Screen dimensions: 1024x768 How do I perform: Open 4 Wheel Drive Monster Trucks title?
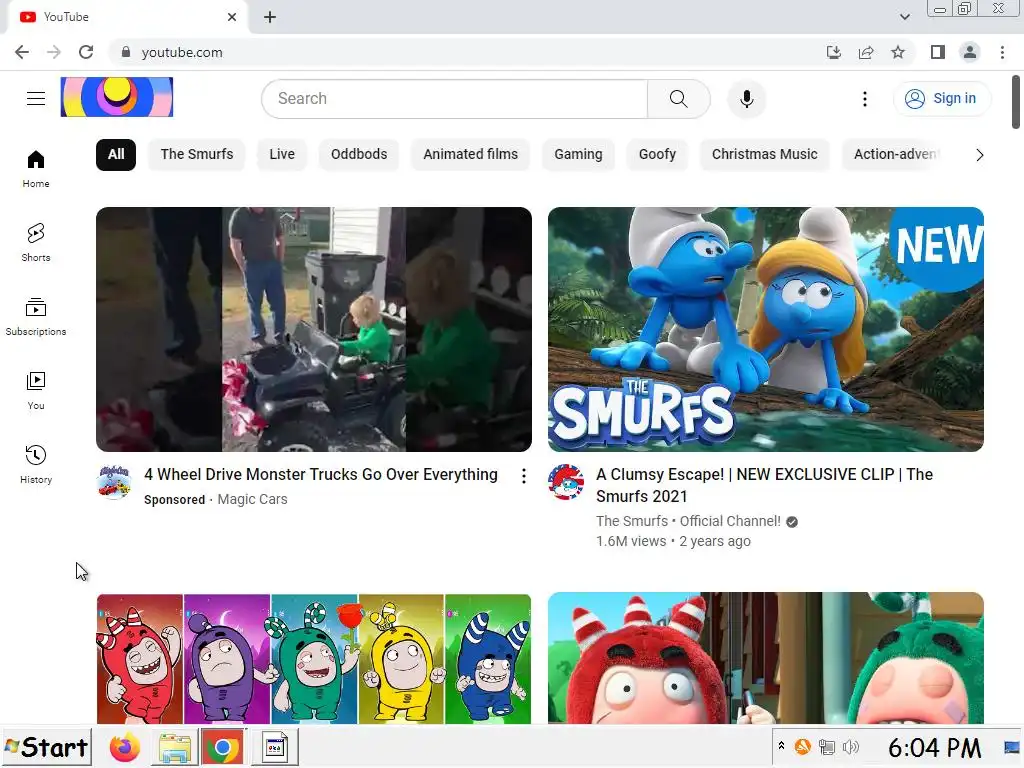321,475
